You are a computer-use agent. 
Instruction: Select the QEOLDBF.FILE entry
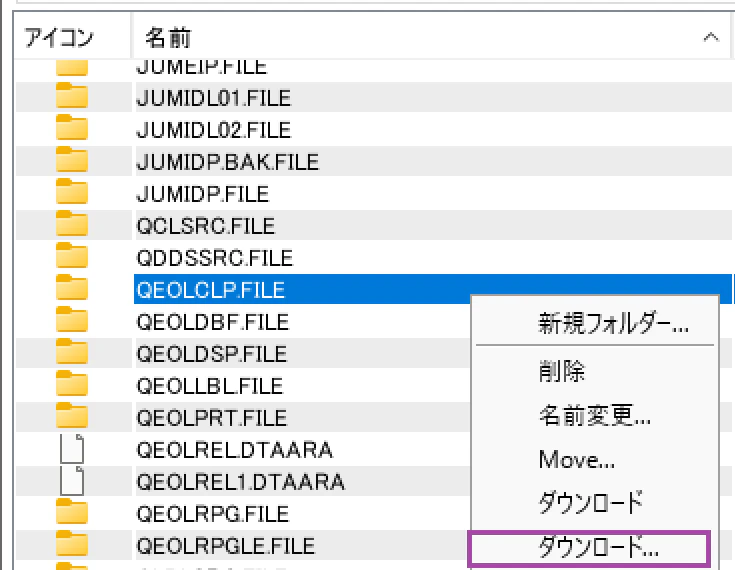[x=213, y=322]
